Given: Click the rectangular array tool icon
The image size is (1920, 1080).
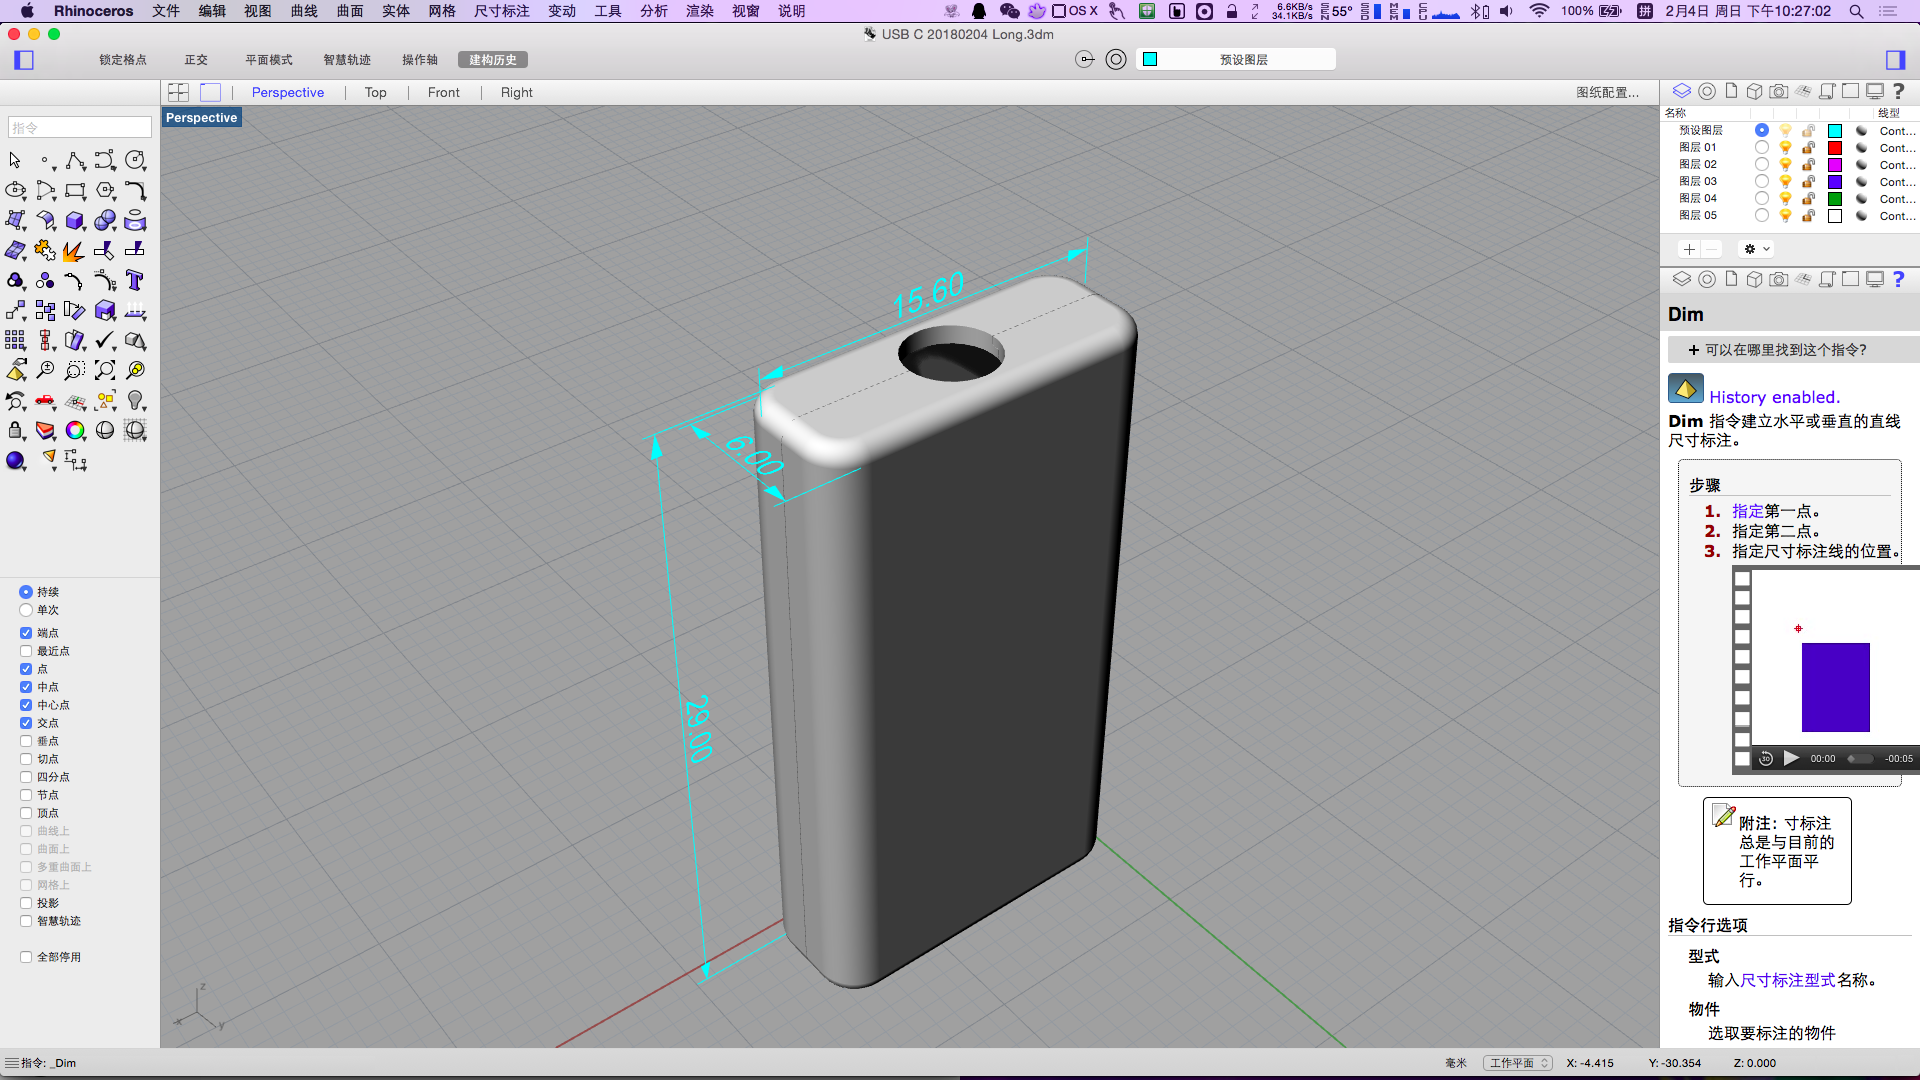Looking at the screenshot, I should [x=15, y=341].
